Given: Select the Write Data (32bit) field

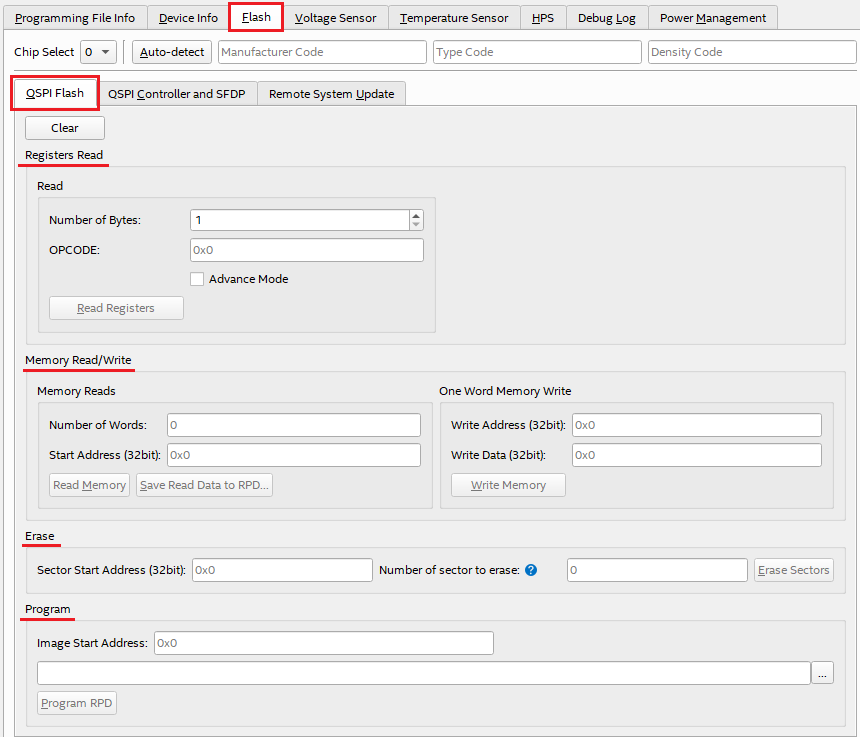Looking at the screenshot, I should coord(696,455).
